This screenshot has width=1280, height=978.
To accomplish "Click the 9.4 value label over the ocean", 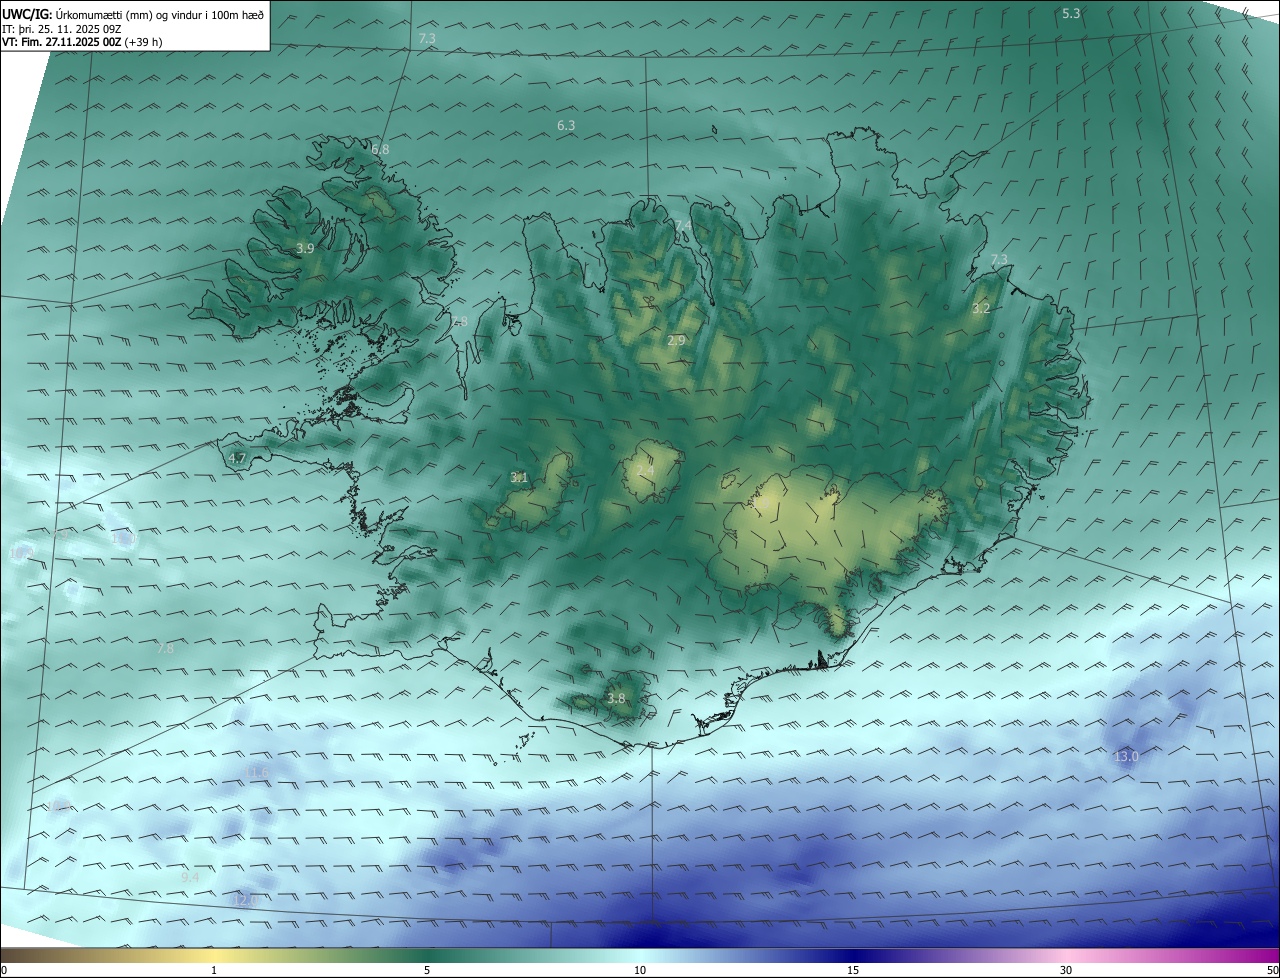I will coord(189,876).
